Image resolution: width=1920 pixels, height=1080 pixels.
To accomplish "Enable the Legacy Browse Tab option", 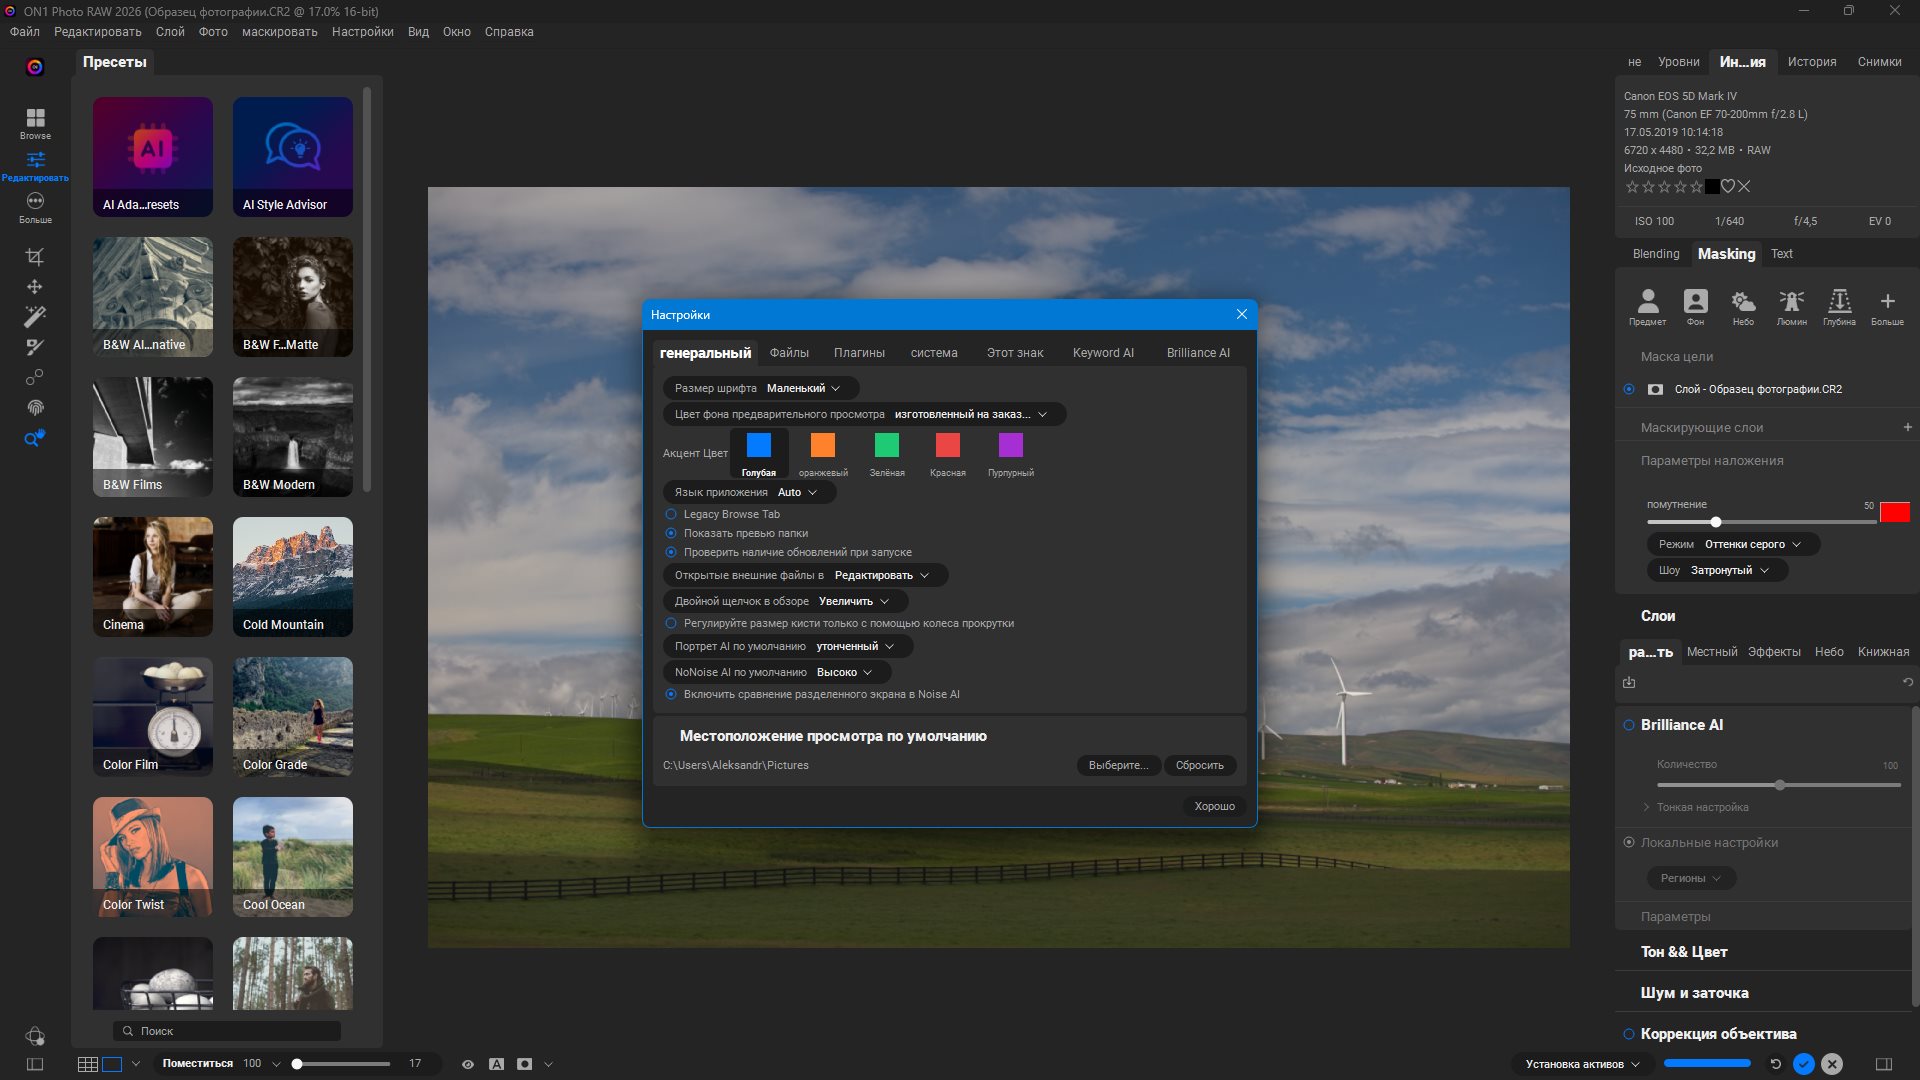I will click(x=671, y=514).
